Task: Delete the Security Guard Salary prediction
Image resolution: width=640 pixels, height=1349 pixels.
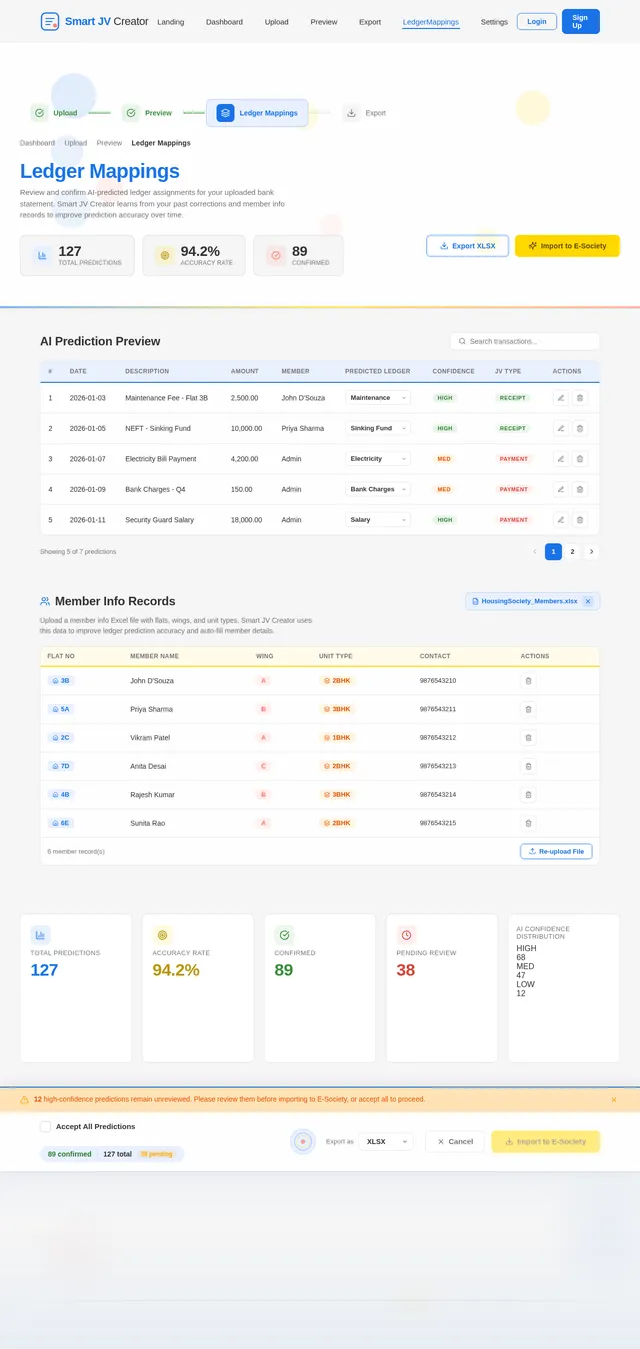Action: 580,520
